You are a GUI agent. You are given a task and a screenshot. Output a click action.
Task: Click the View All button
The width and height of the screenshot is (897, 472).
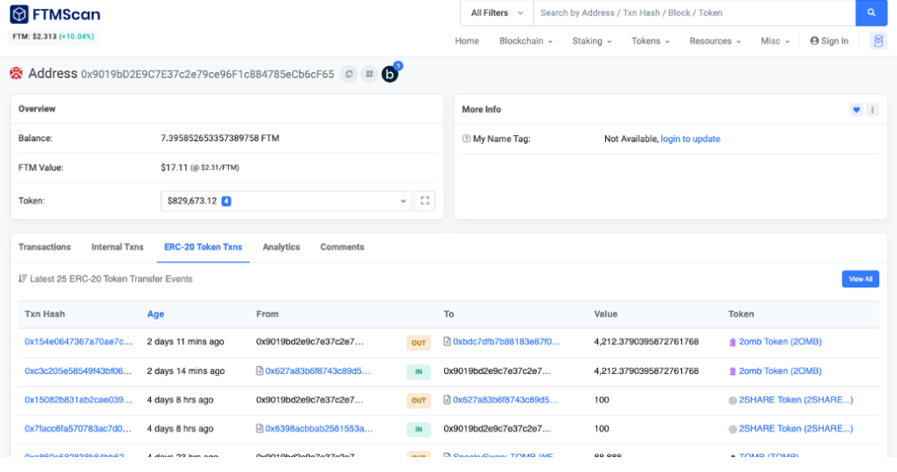click(860, 279)
